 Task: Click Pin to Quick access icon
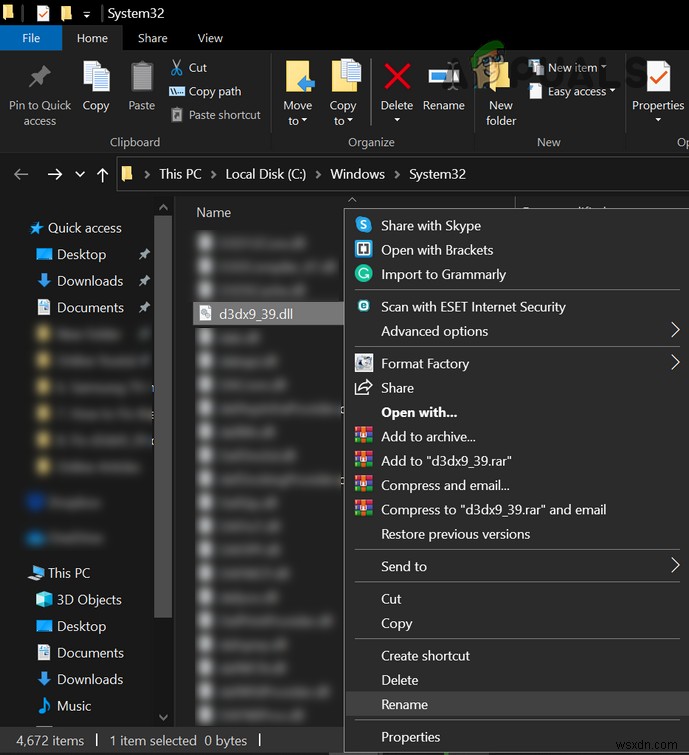pyautogui.click(x=40, y=78)
